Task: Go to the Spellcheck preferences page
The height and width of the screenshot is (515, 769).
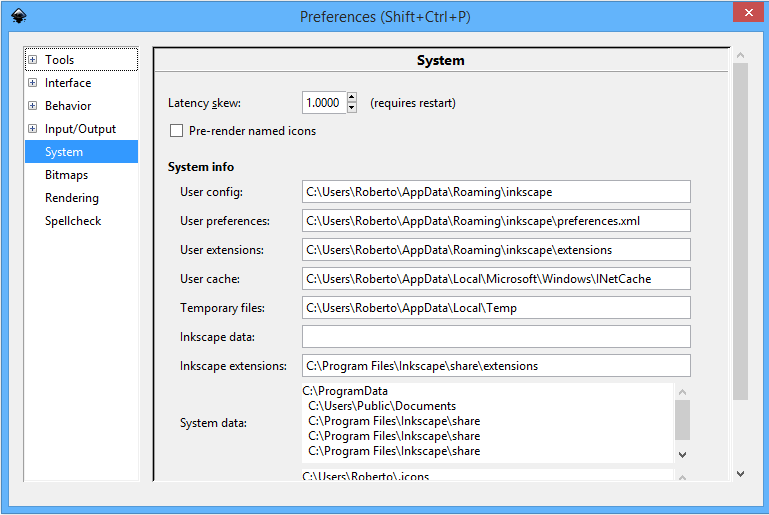Action: click(x=73, y=221)
